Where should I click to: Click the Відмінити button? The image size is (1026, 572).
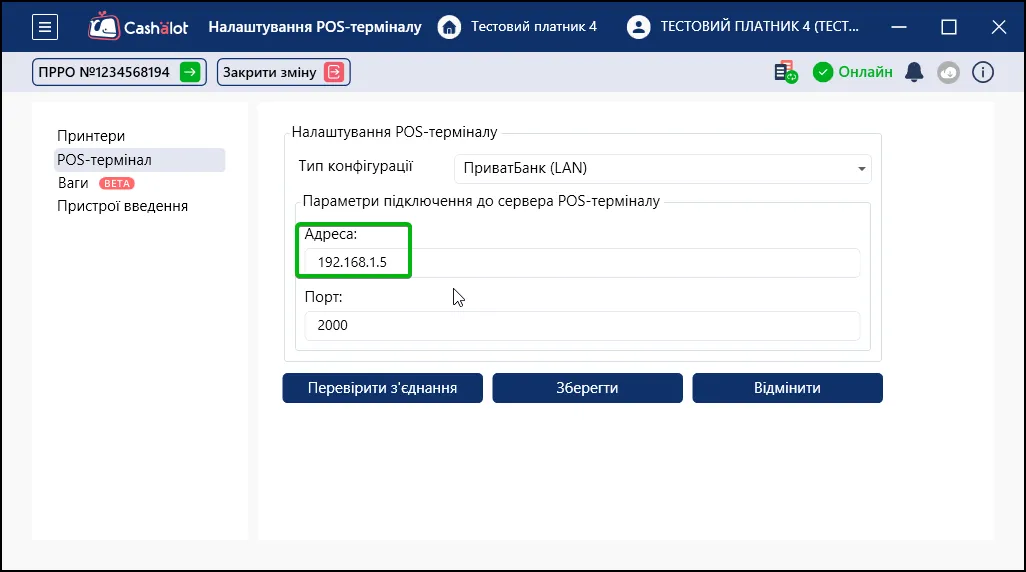(787, 388)
